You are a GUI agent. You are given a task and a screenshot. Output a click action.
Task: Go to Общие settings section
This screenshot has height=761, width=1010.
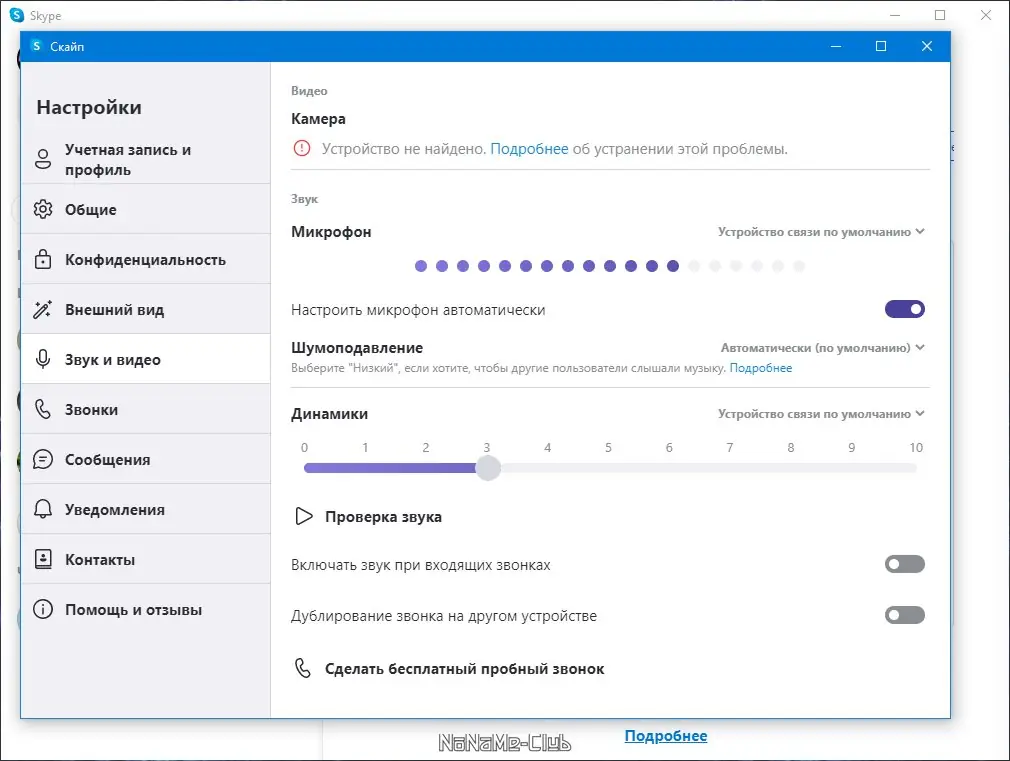point(146,209)
